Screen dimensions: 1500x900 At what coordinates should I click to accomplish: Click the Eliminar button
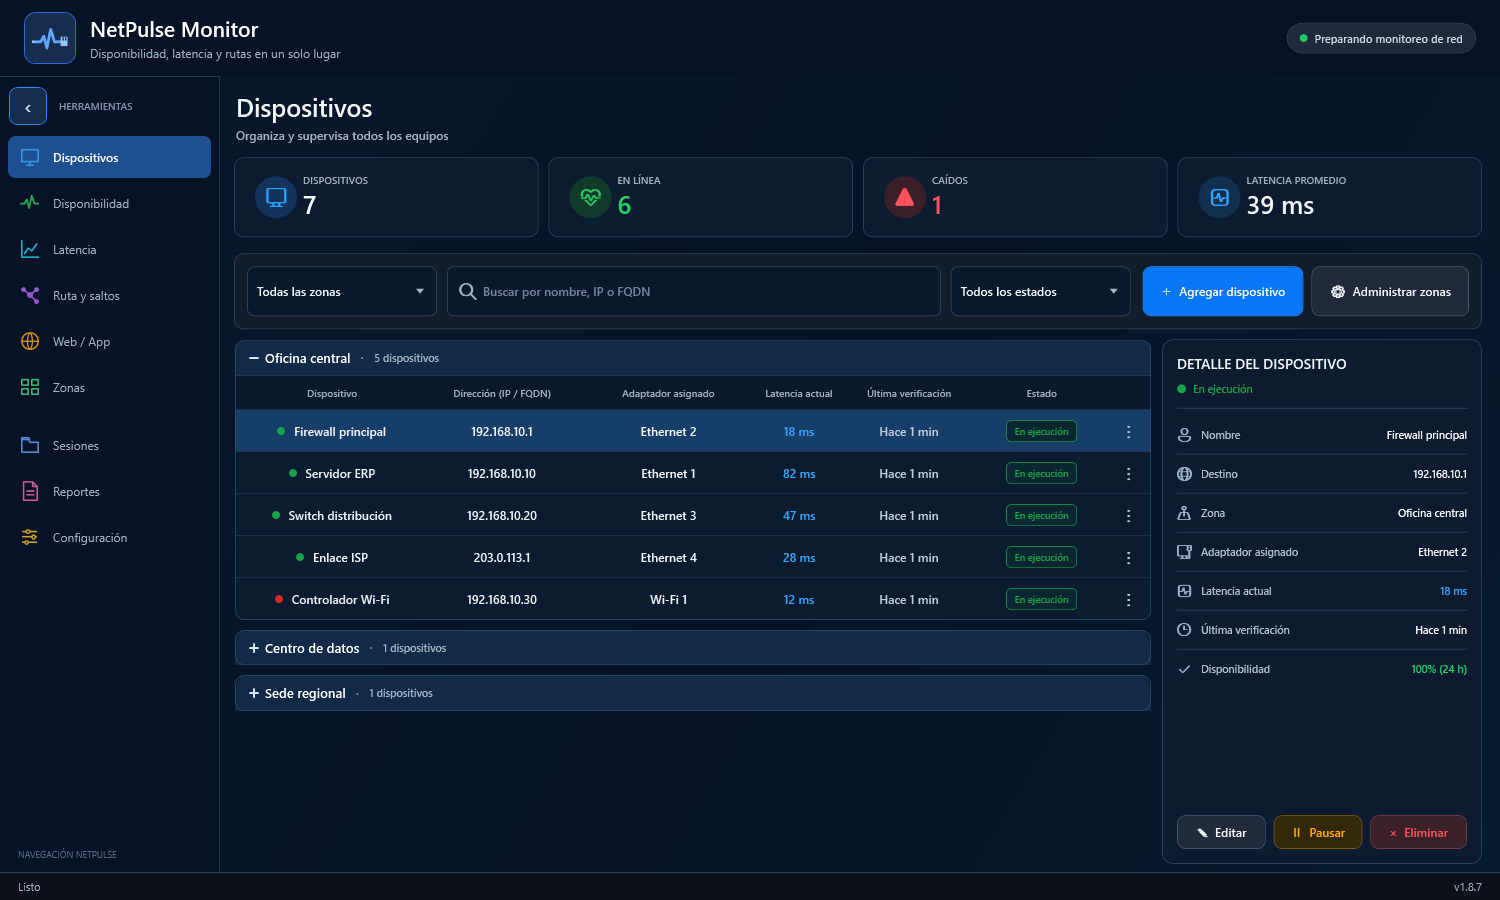click(x=1418, y=832)
